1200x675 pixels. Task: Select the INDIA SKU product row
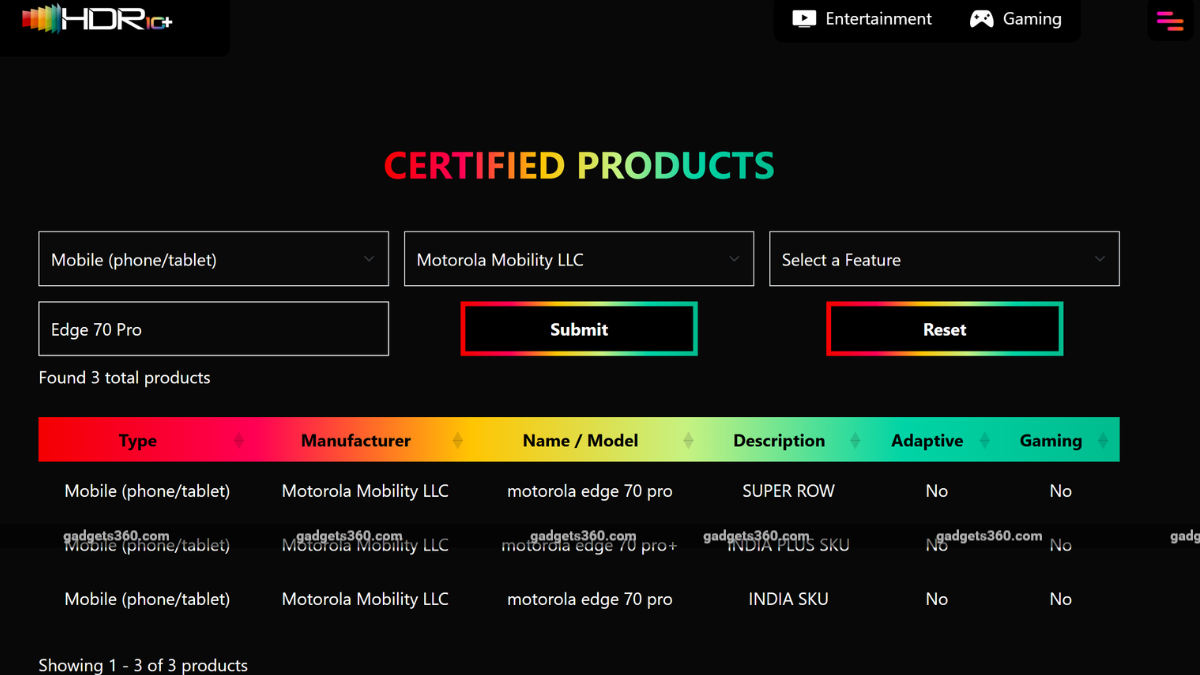pyautogui.click(x=788, y=599)
